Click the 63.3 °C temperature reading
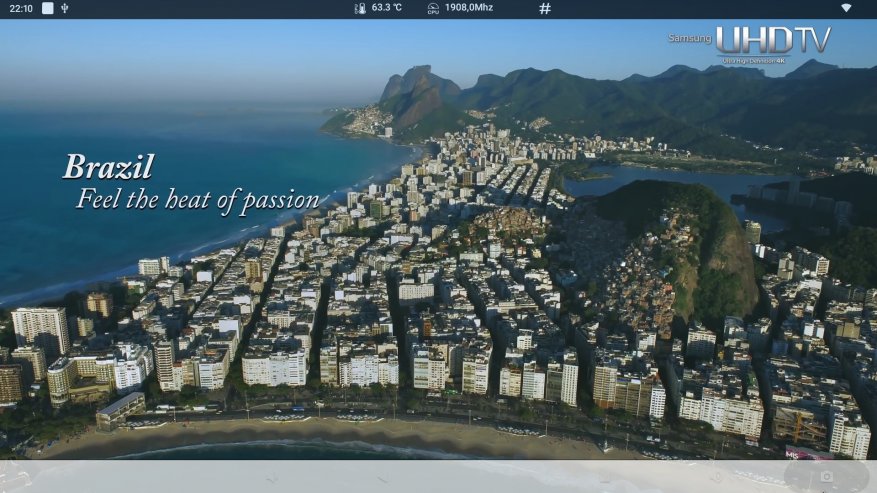Viewport: 877px width, 493px height. [387, 8]
